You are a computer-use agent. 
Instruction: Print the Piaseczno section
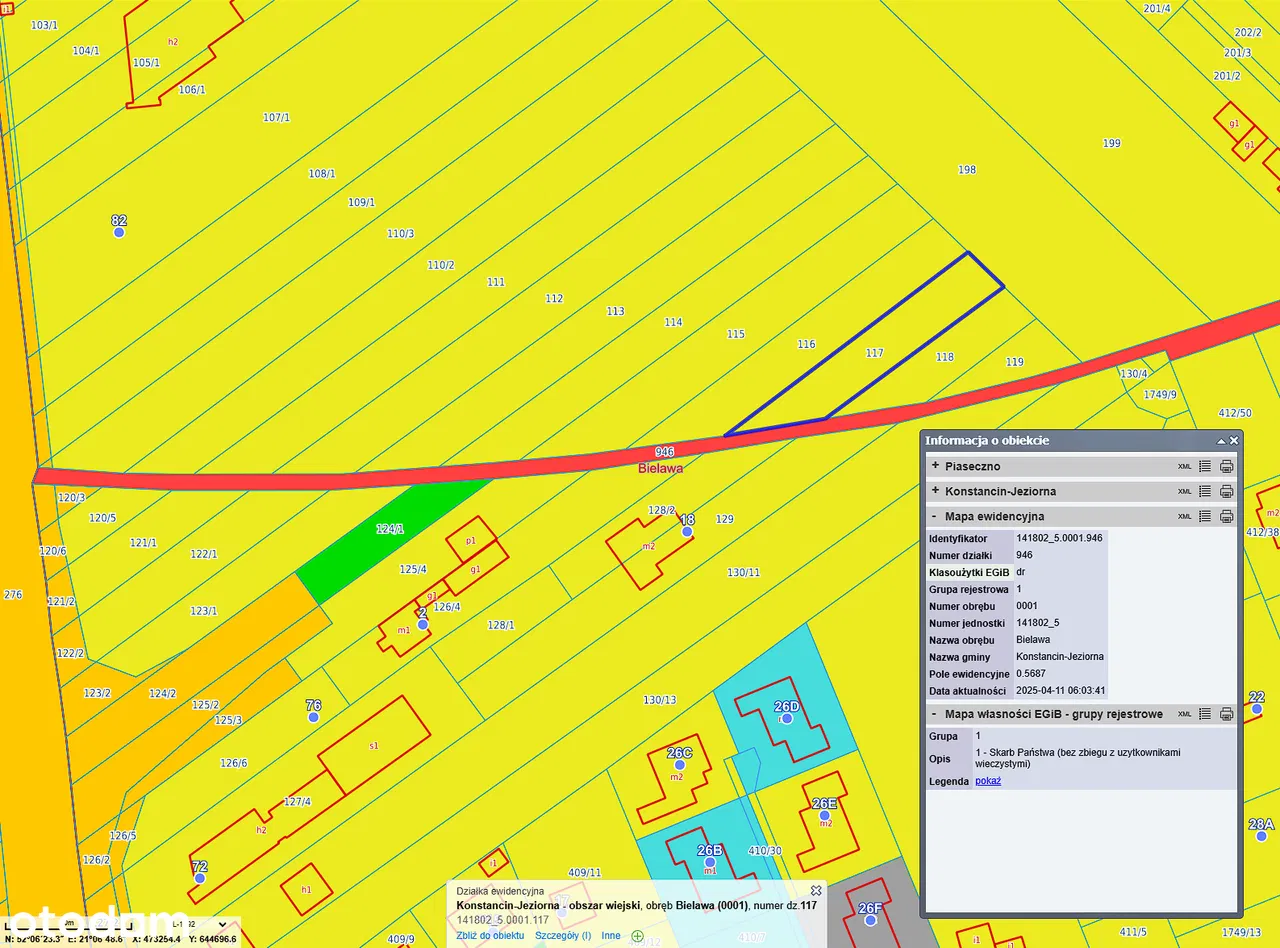tap(1226, 467)
